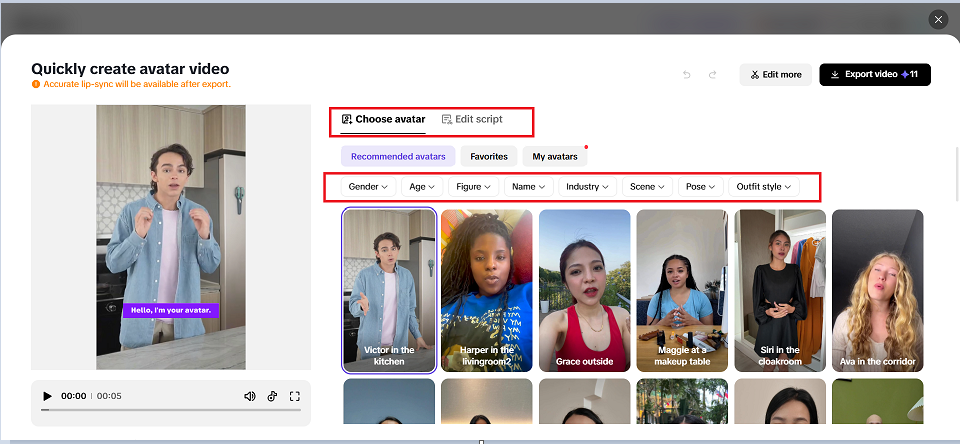
Task: Expand the Age filter dropdown
Action: [422, 187]
